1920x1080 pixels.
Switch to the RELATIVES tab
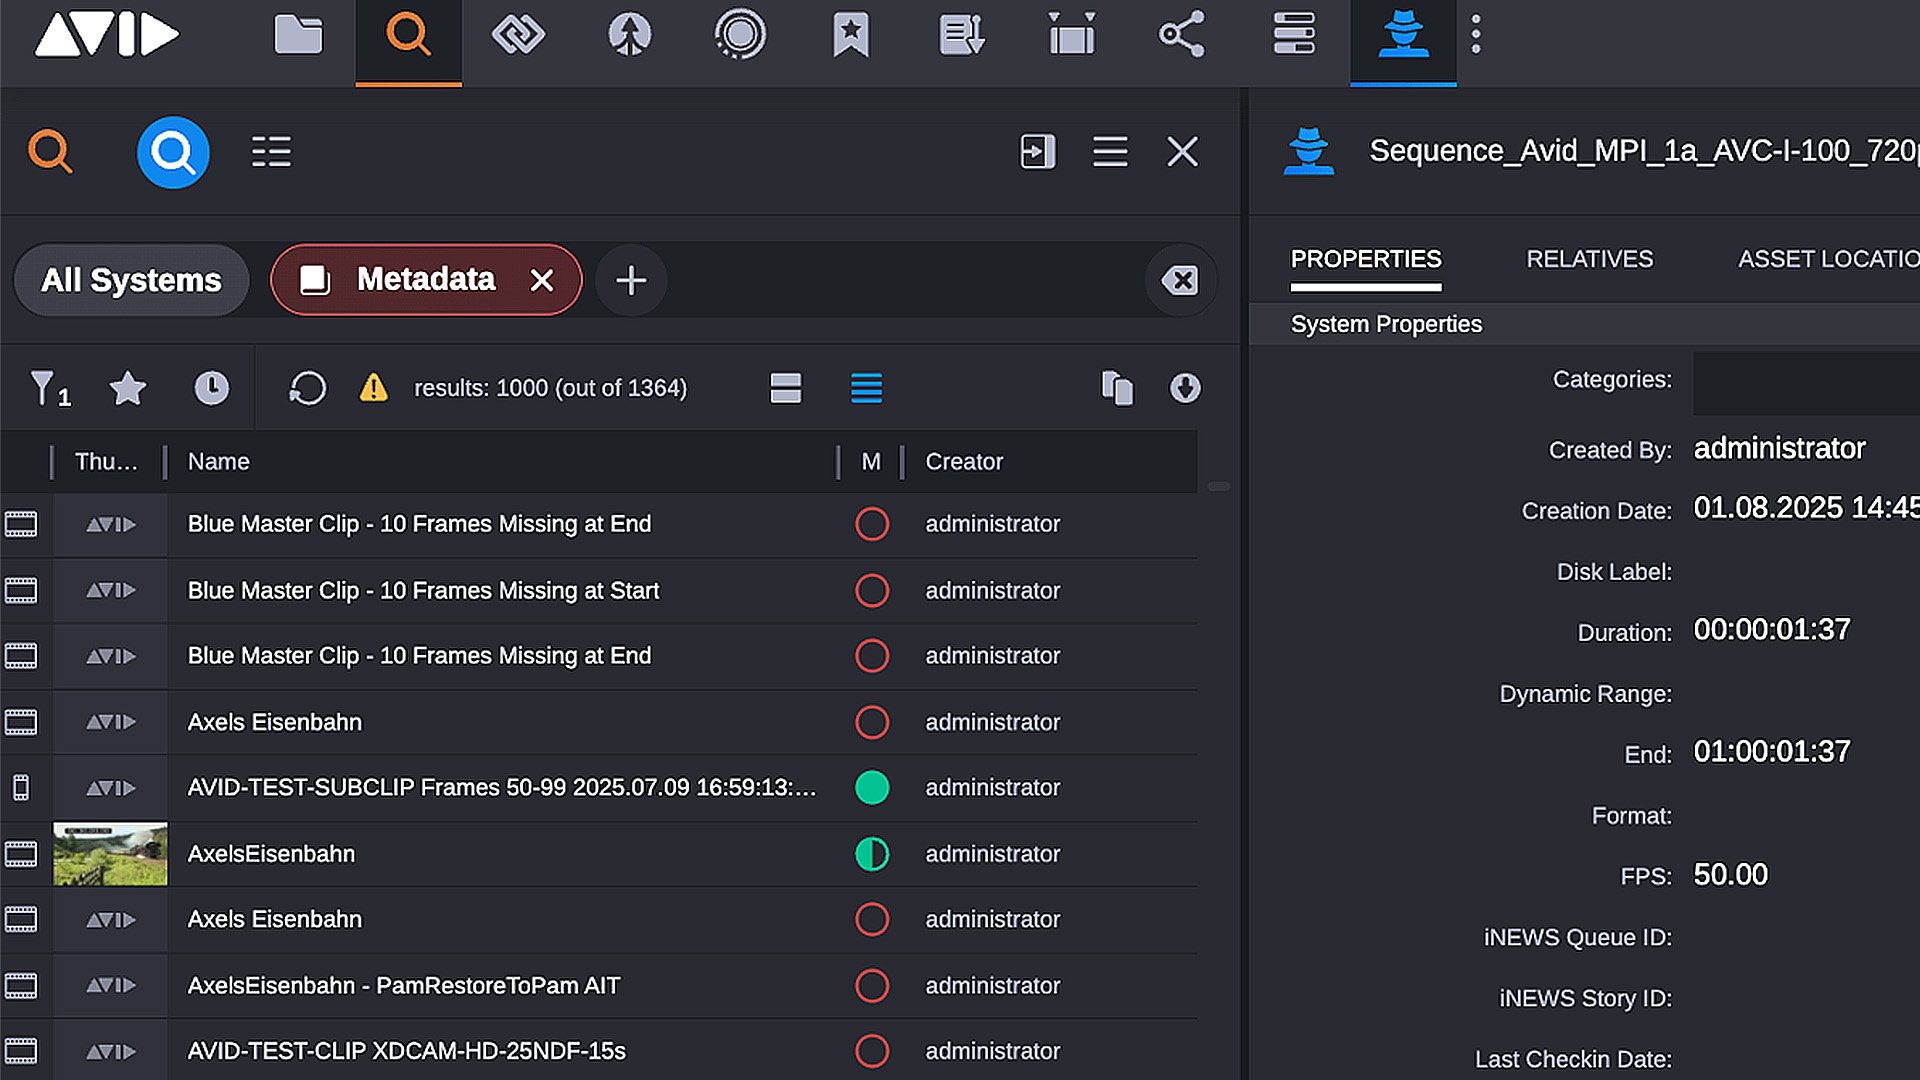tap(1589, 260)
